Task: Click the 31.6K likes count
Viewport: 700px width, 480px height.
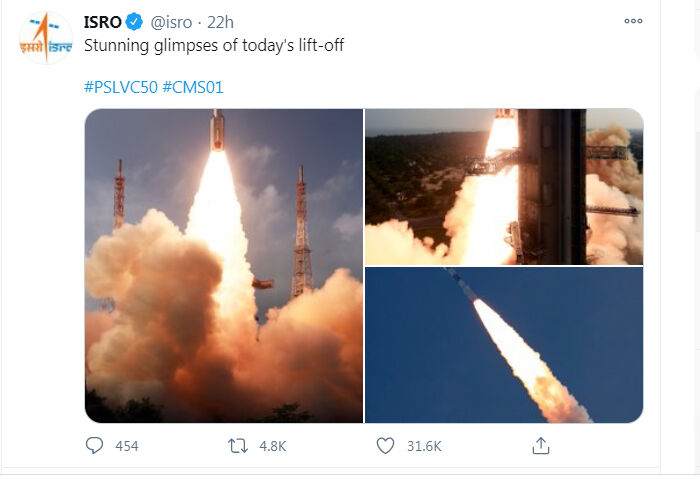Action: pyautogui.click(x=424, y=446)
